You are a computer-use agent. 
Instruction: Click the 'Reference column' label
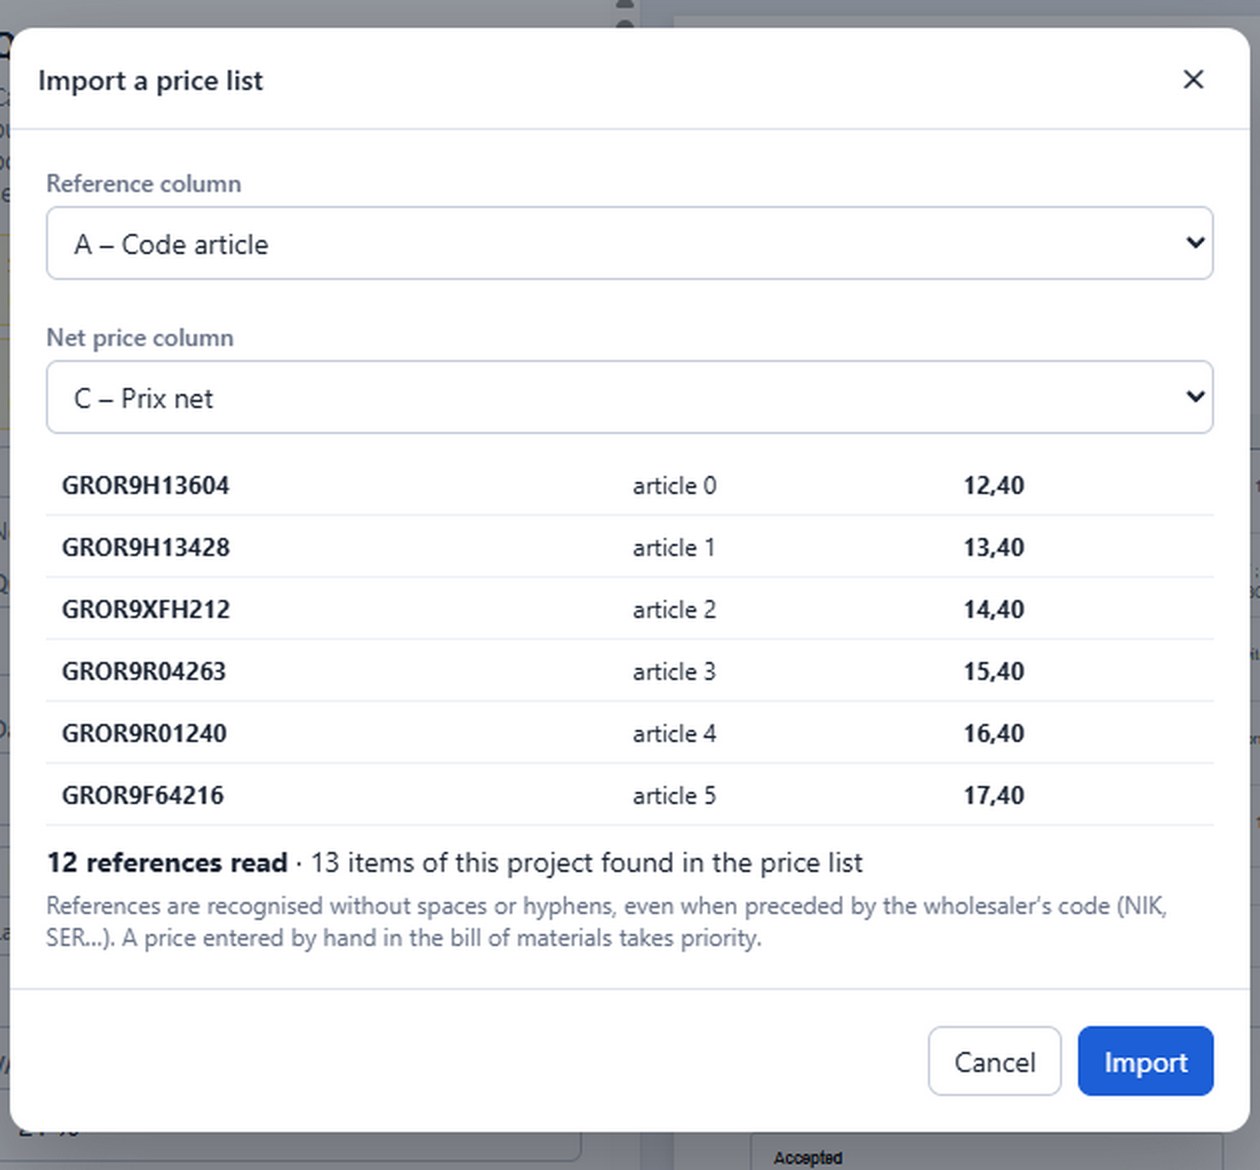[144, 184]
